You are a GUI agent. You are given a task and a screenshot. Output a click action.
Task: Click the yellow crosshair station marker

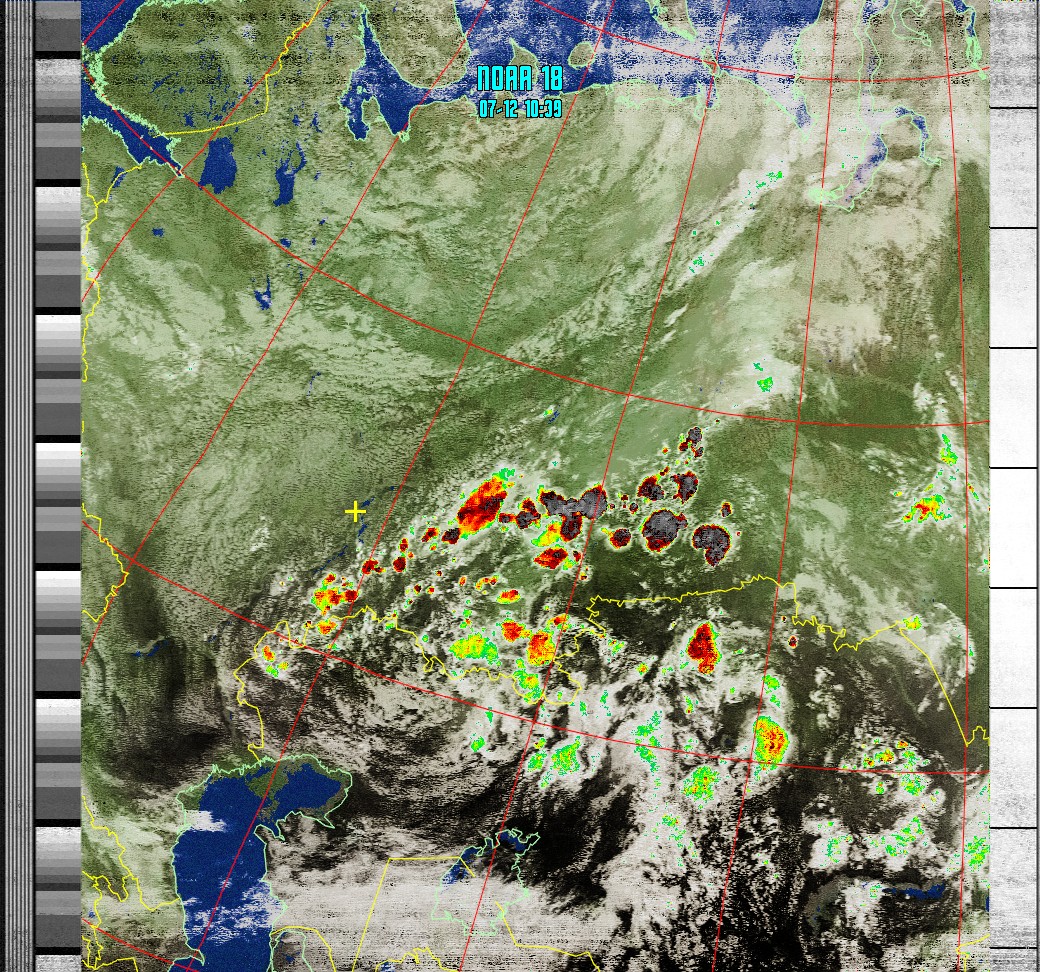[355, 512]
